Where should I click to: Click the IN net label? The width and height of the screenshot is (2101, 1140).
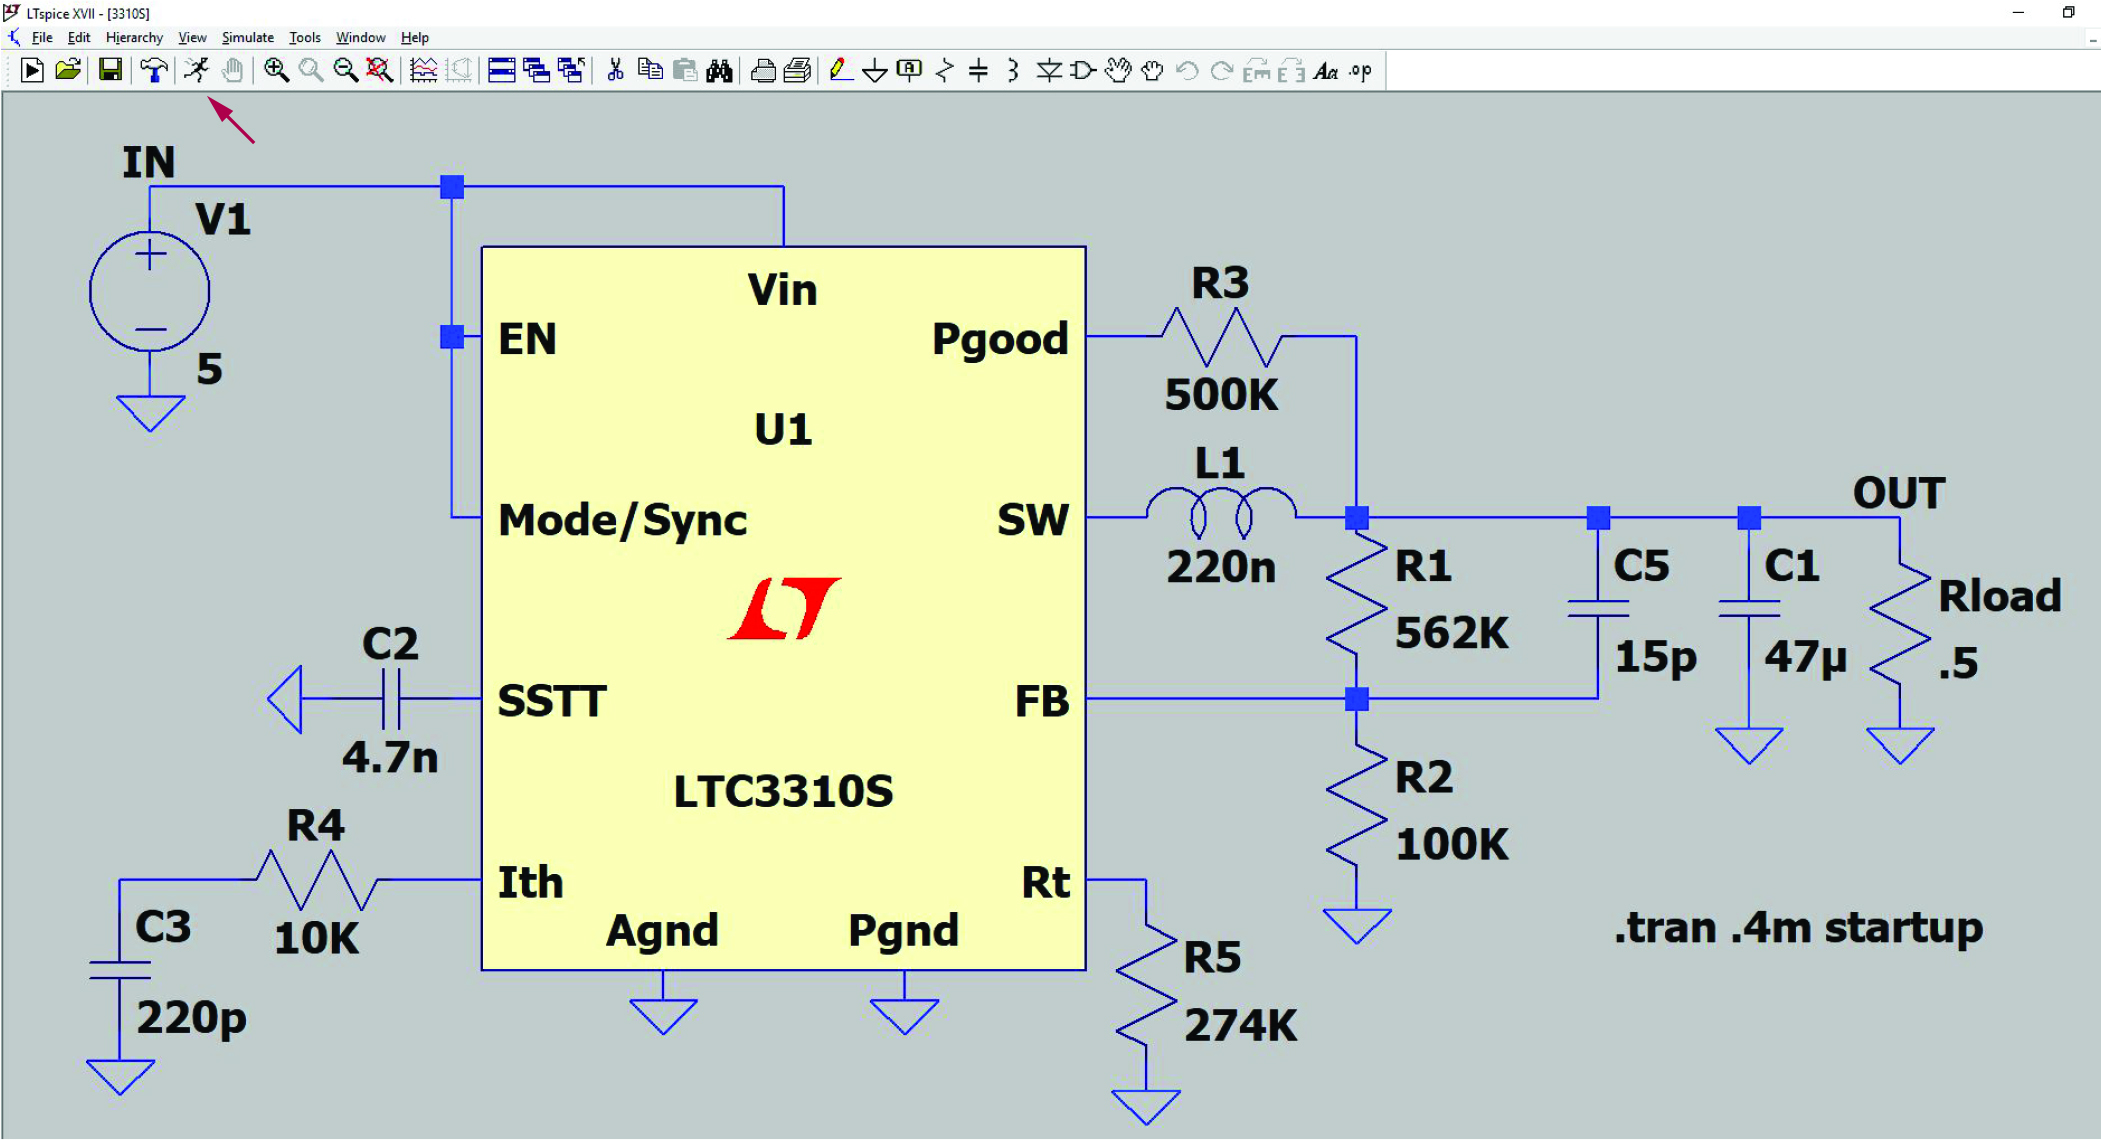point(148,162)
